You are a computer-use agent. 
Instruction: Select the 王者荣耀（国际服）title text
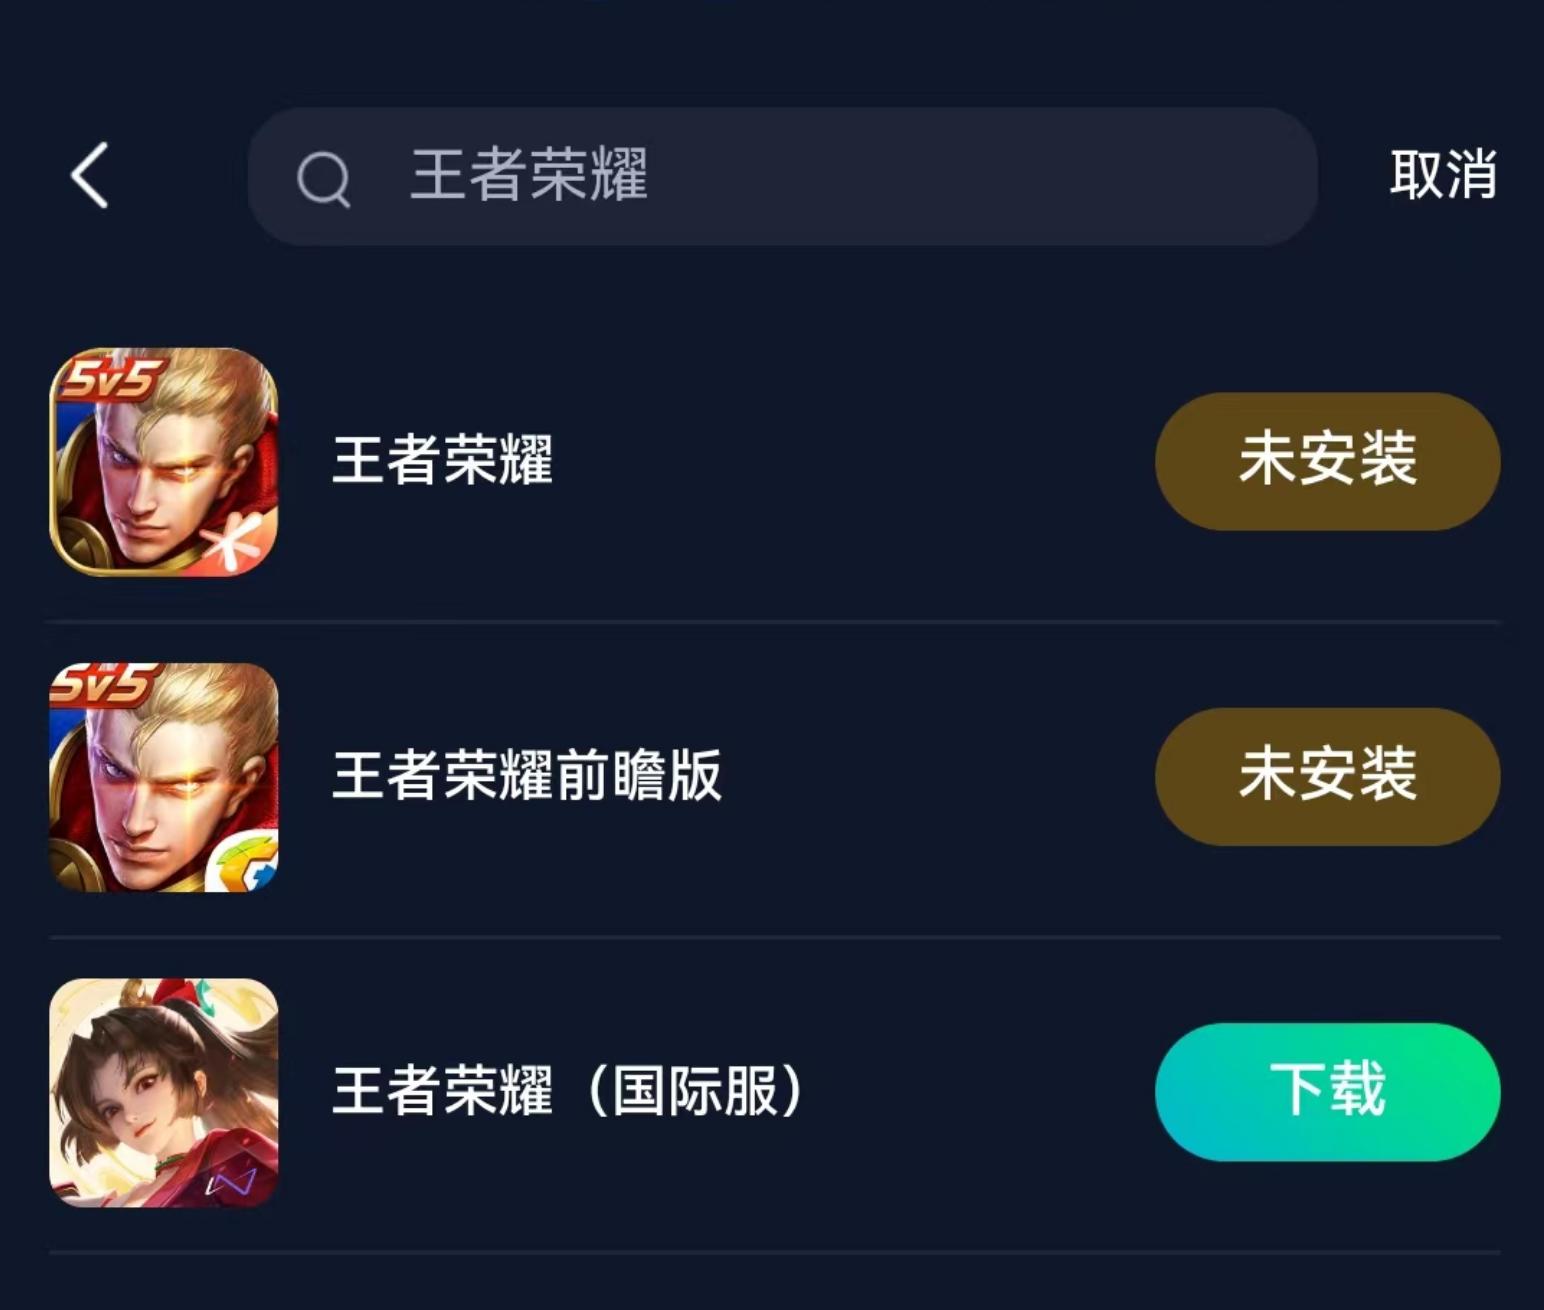pyautogui.click(x=568, y=1090)
